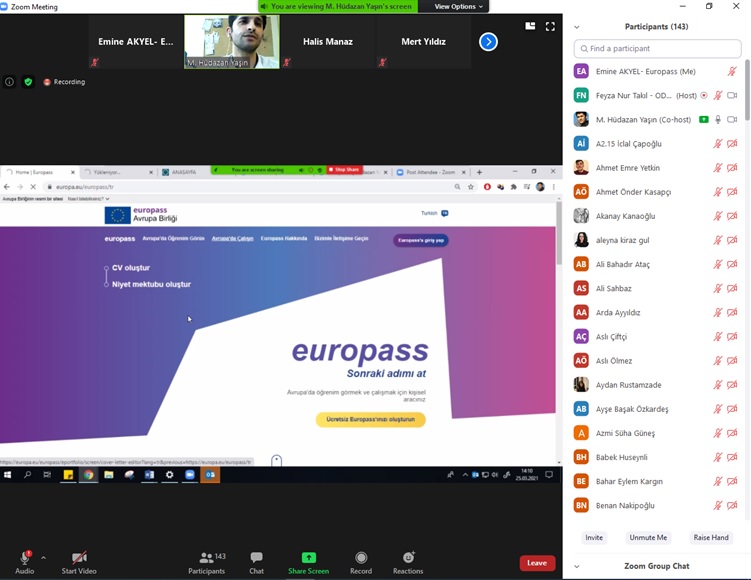
Task: Click the Unmute Me button
Action: [648, 537]
